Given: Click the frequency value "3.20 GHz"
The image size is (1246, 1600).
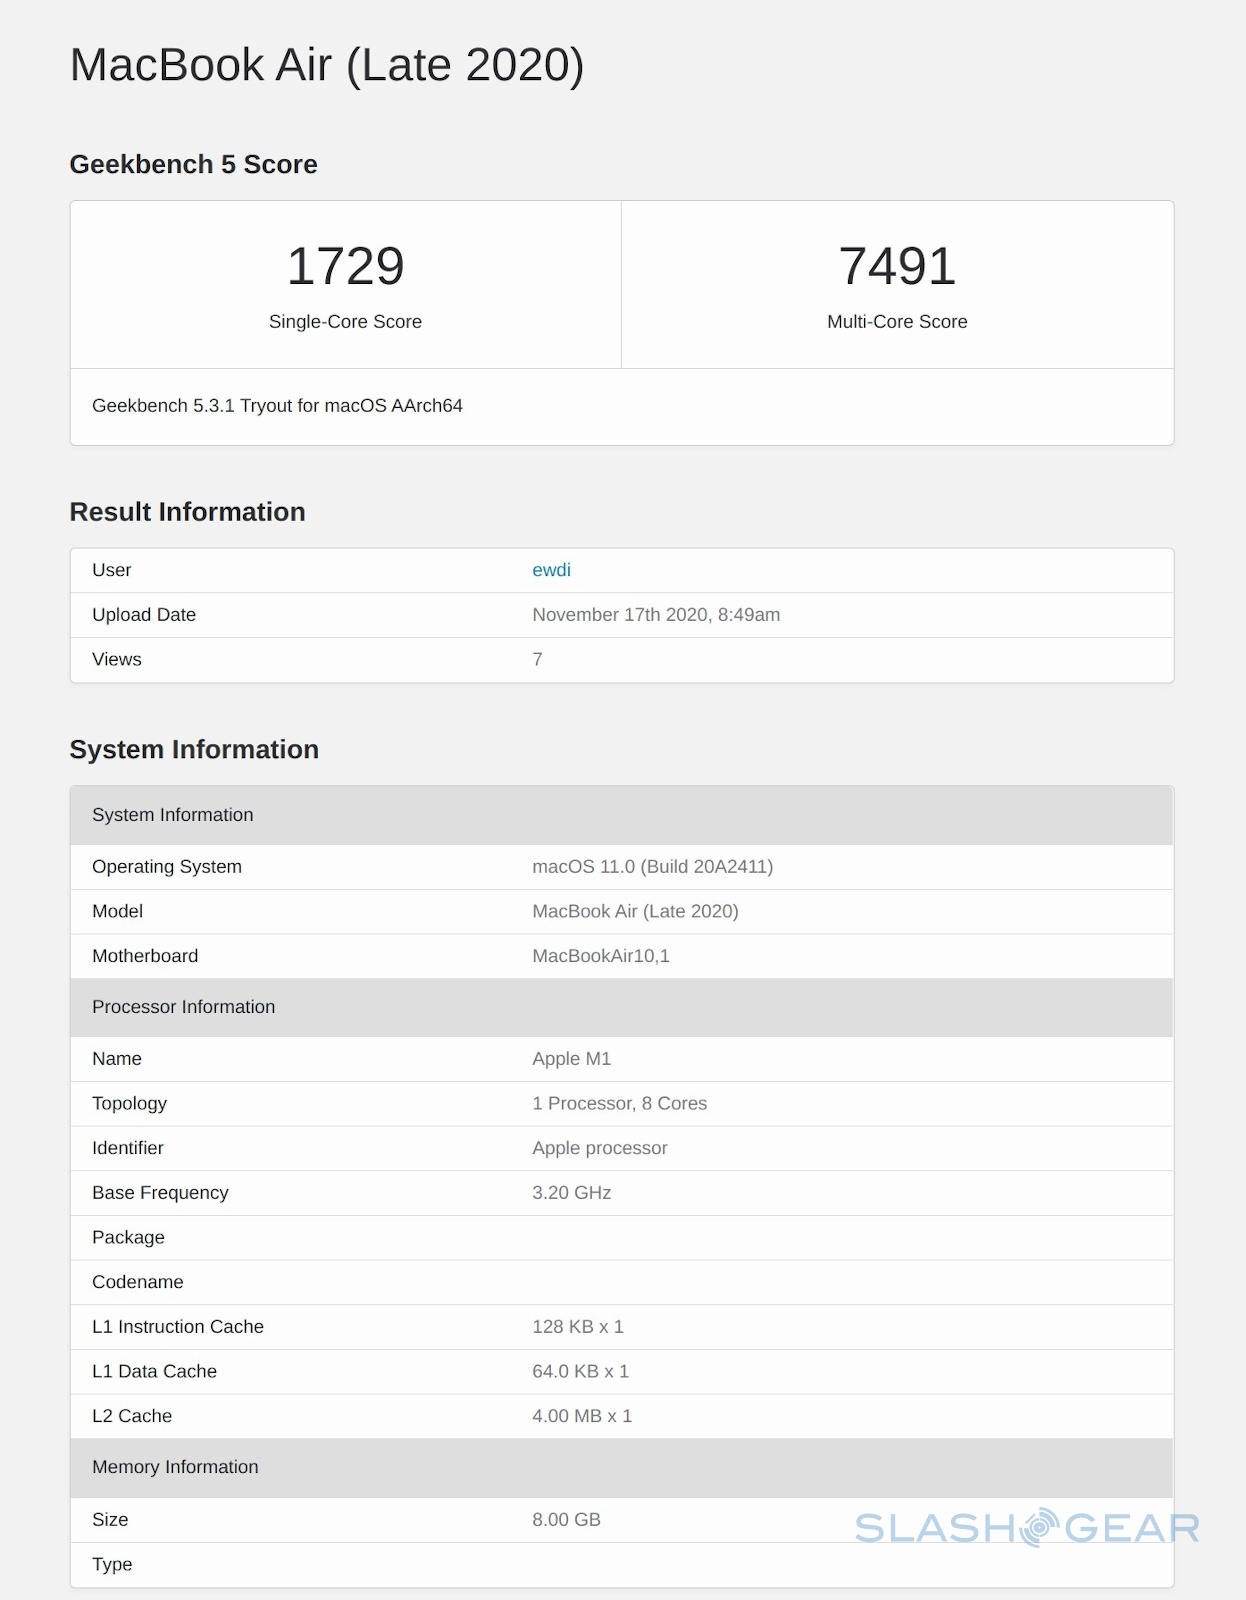Looking at the screenshot, I should (571, 1193).
